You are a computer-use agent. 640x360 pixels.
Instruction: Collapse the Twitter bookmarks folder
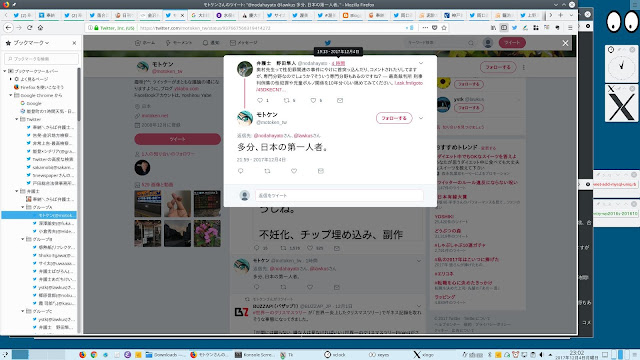(x=17, y=119)
